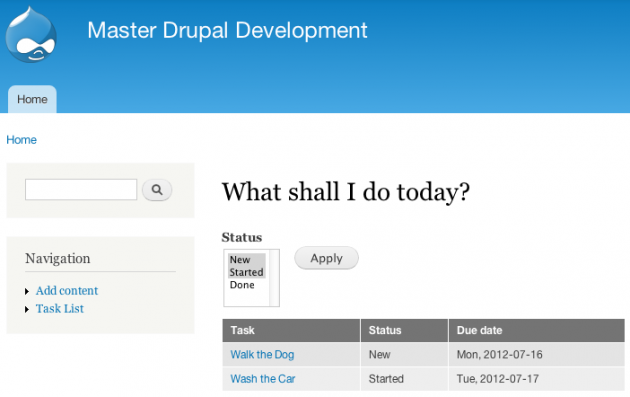The height and width of the screenshot is (397, 630).
Task: Click the Status list box scrollbar
Action: 274,278
